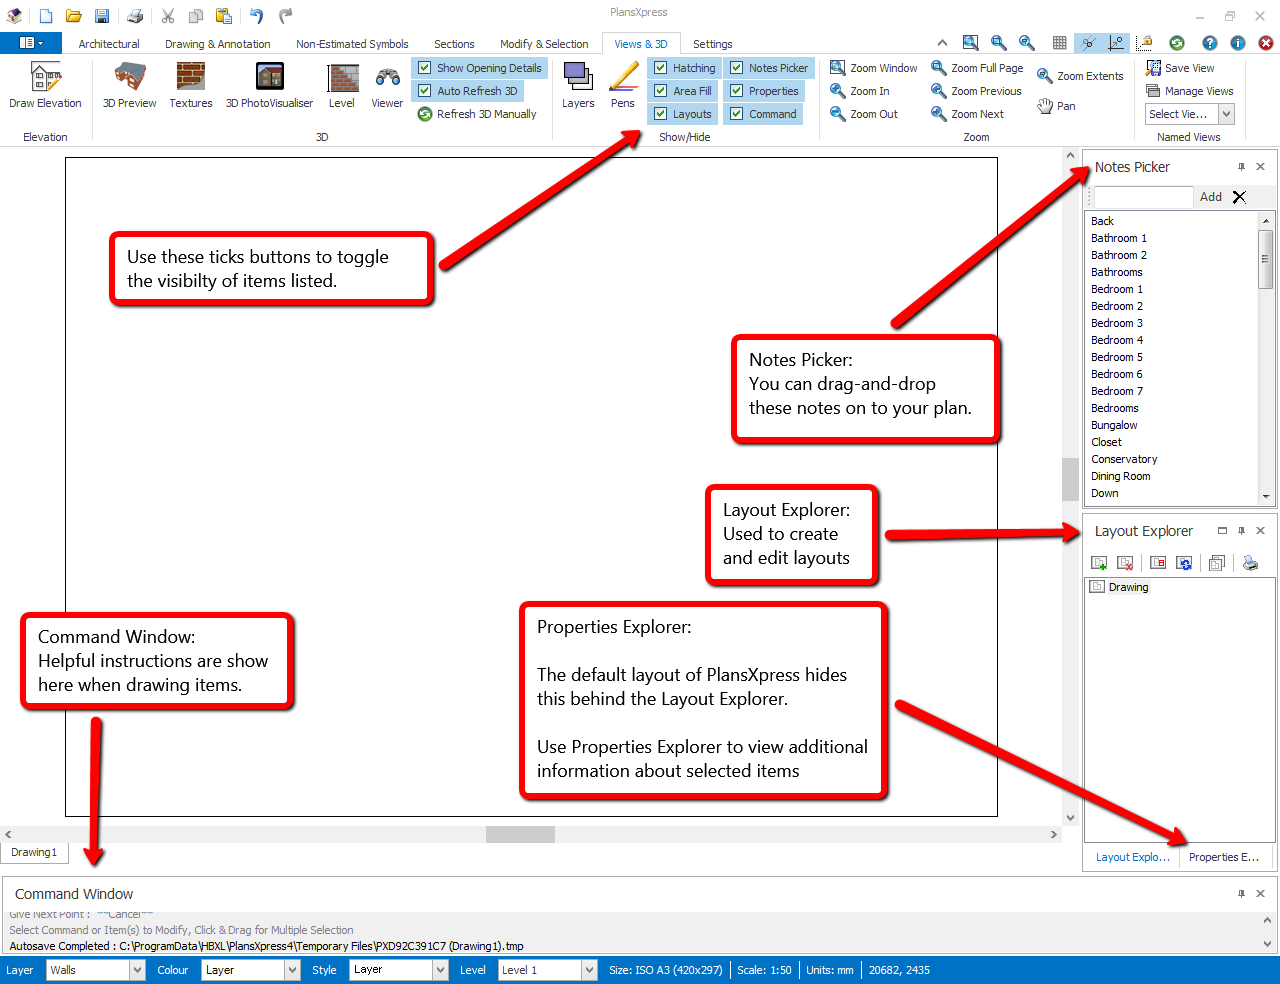Click the blue help question mark icon
This screenshot has width=1280, height=984.
[x=1210, y=43]
